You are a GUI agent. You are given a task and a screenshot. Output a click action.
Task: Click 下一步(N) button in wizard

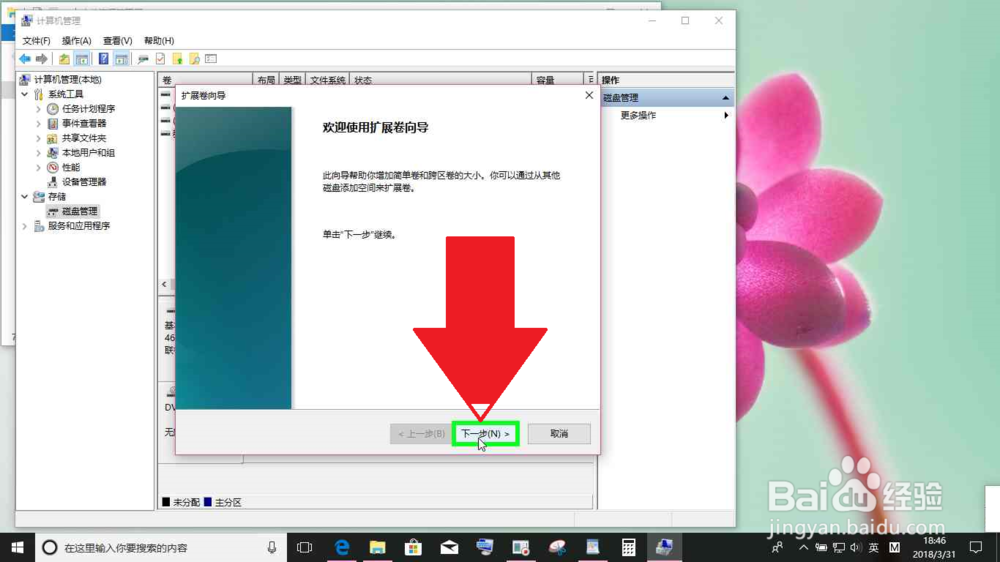(x=485, y=434)
